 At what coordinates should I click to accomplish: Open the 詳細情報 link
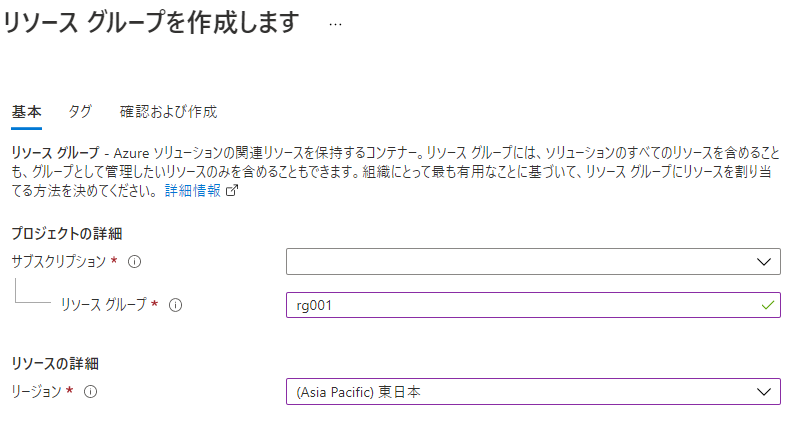point(193,190)
